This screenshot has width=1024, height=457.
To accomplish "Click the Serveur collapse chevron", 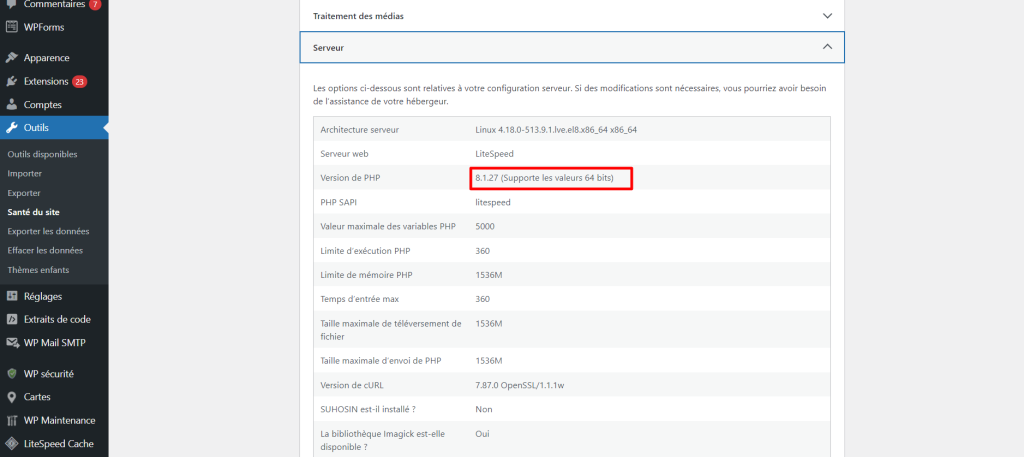I will (x=827, y=47).
